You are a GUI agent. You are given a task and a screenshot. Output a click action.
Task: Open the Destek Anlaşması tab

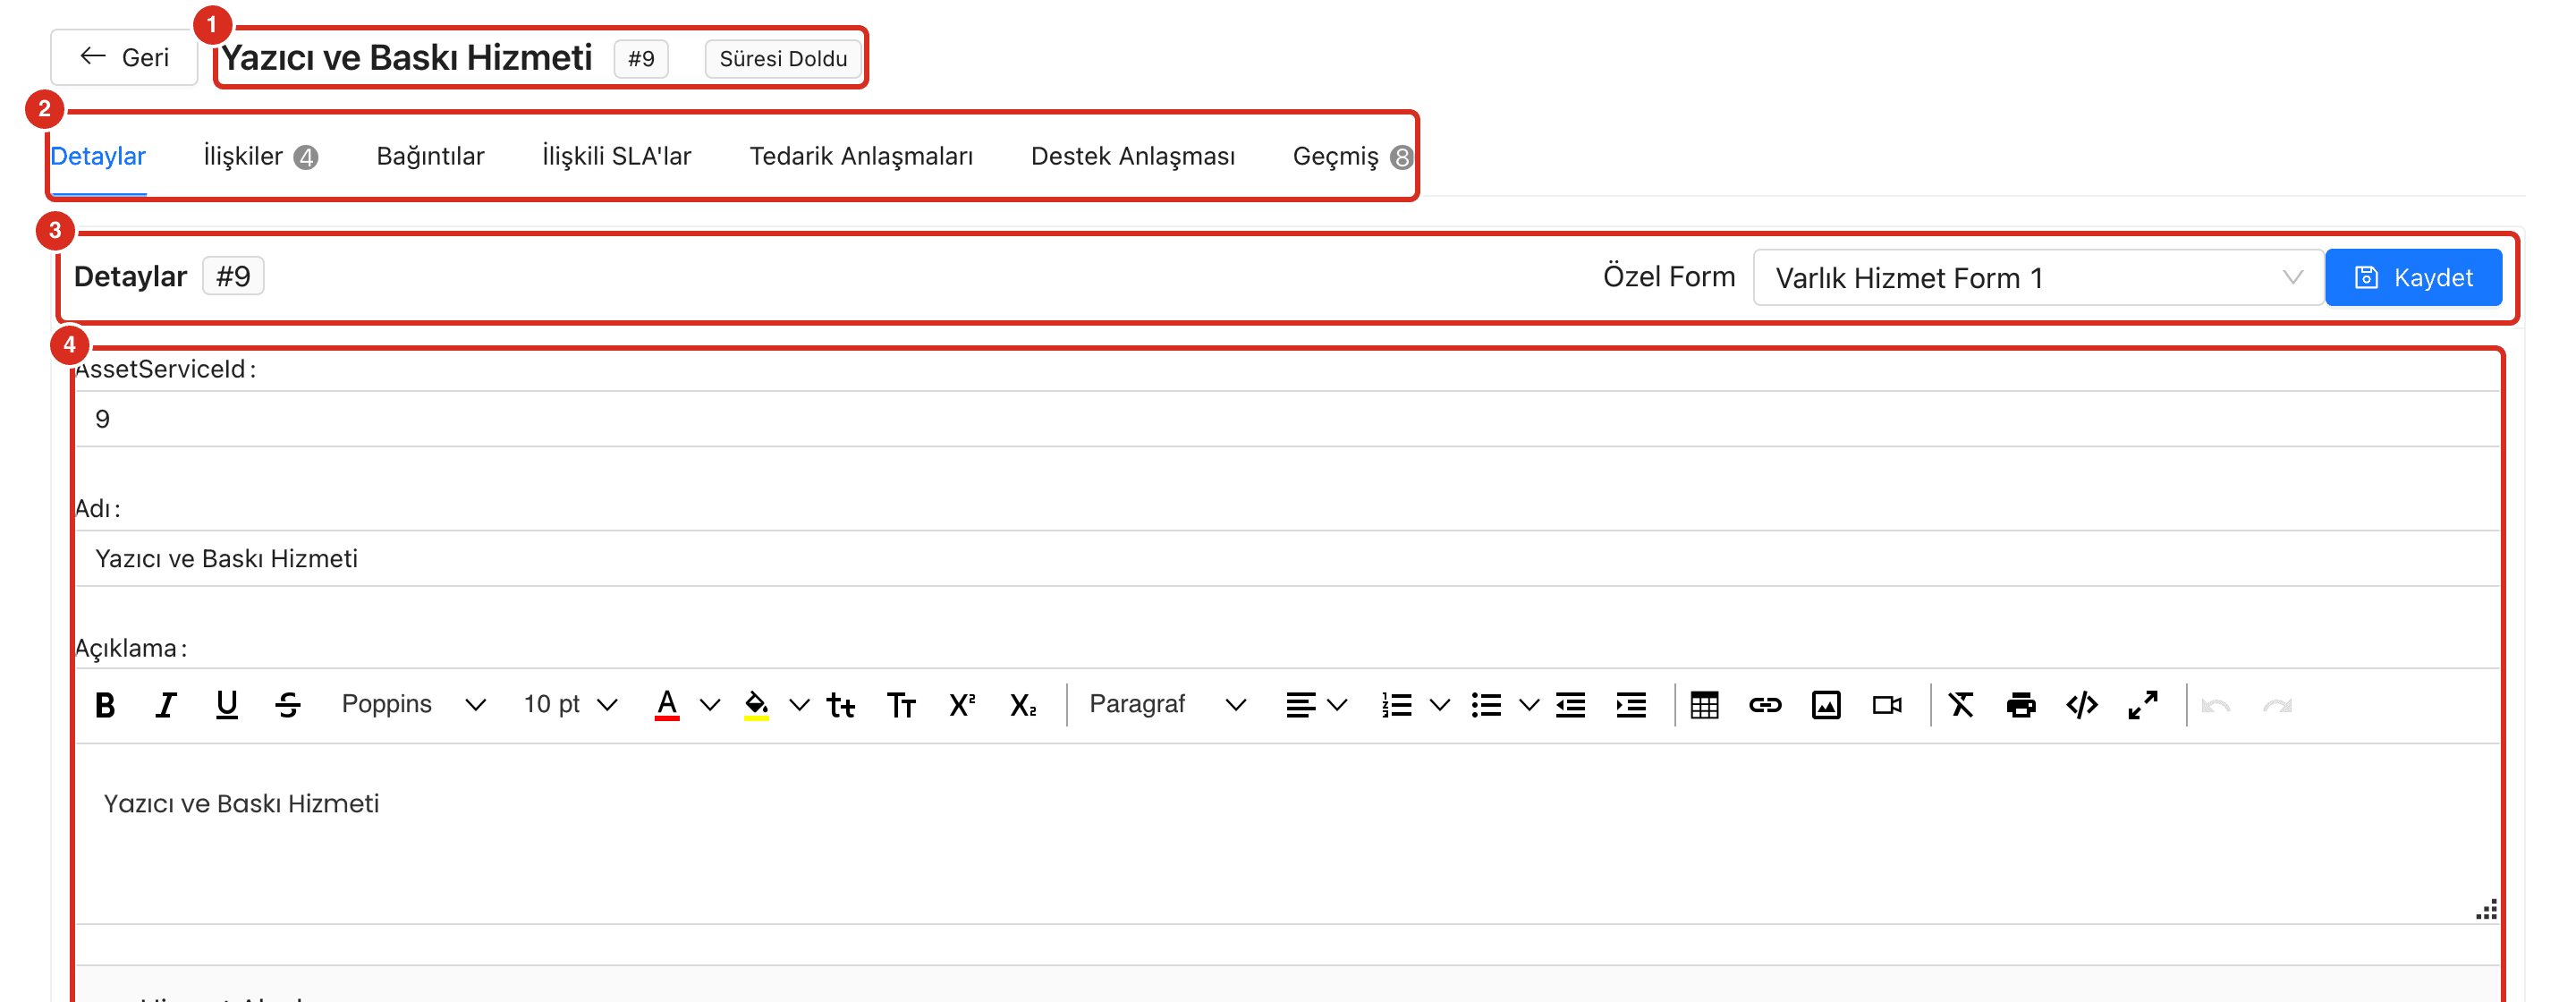[x=1133, y=156]
